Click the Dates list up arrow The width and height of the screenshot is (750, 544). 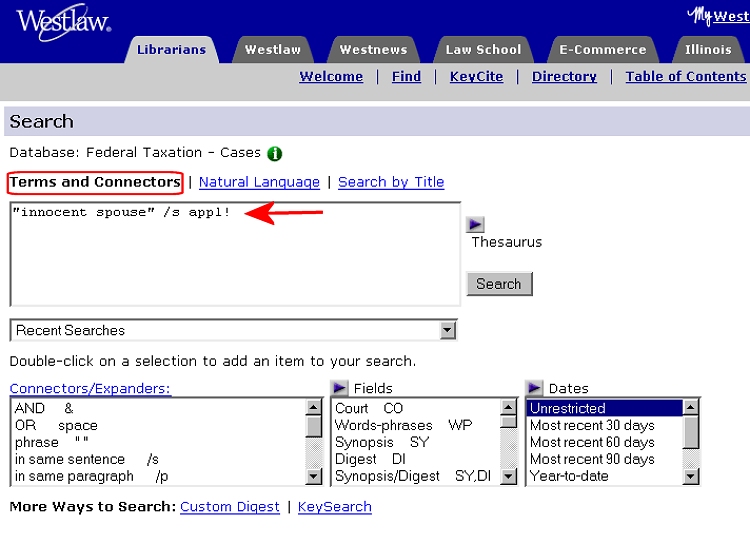pos(691,408)
